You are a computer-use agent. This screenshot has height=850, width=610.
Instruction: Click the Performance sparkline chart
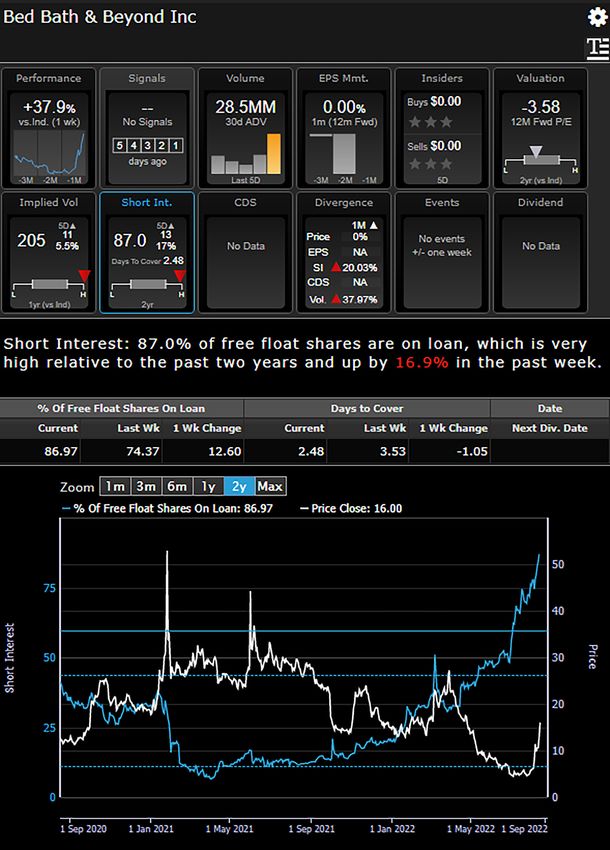(x=49, y=154)
